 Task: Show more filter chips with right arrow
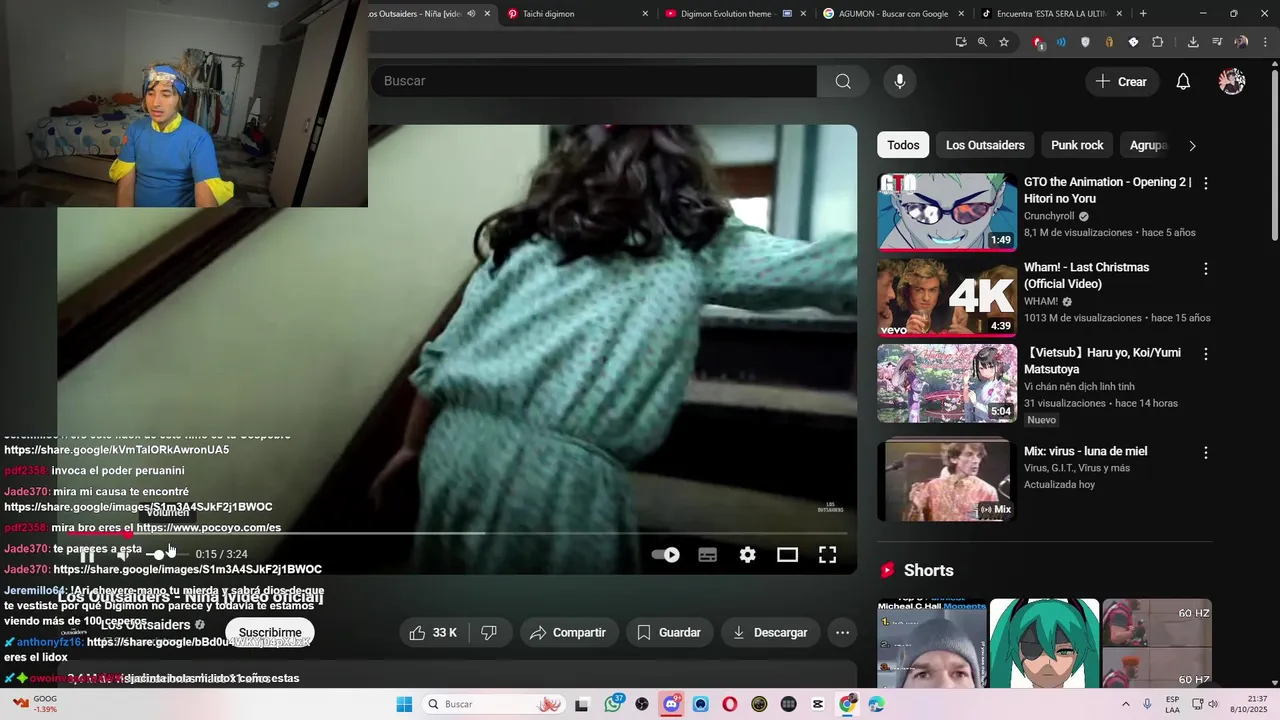(x=1192, y=145)
